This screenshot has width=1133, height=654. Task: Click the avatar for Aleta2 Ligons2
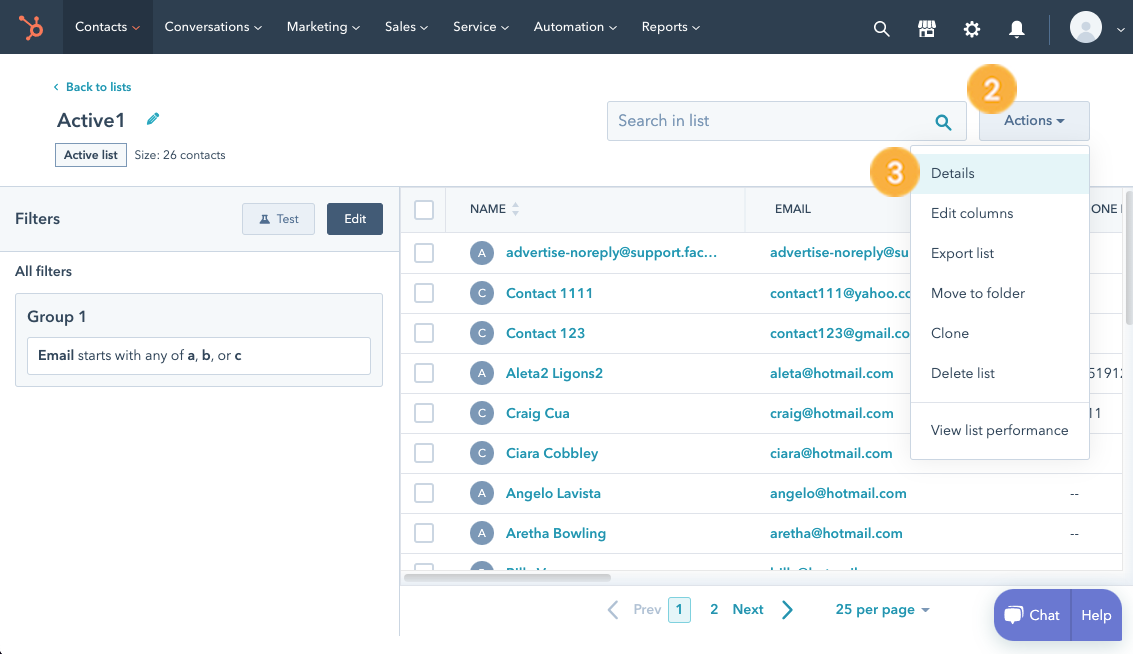(x=482, y=373)
